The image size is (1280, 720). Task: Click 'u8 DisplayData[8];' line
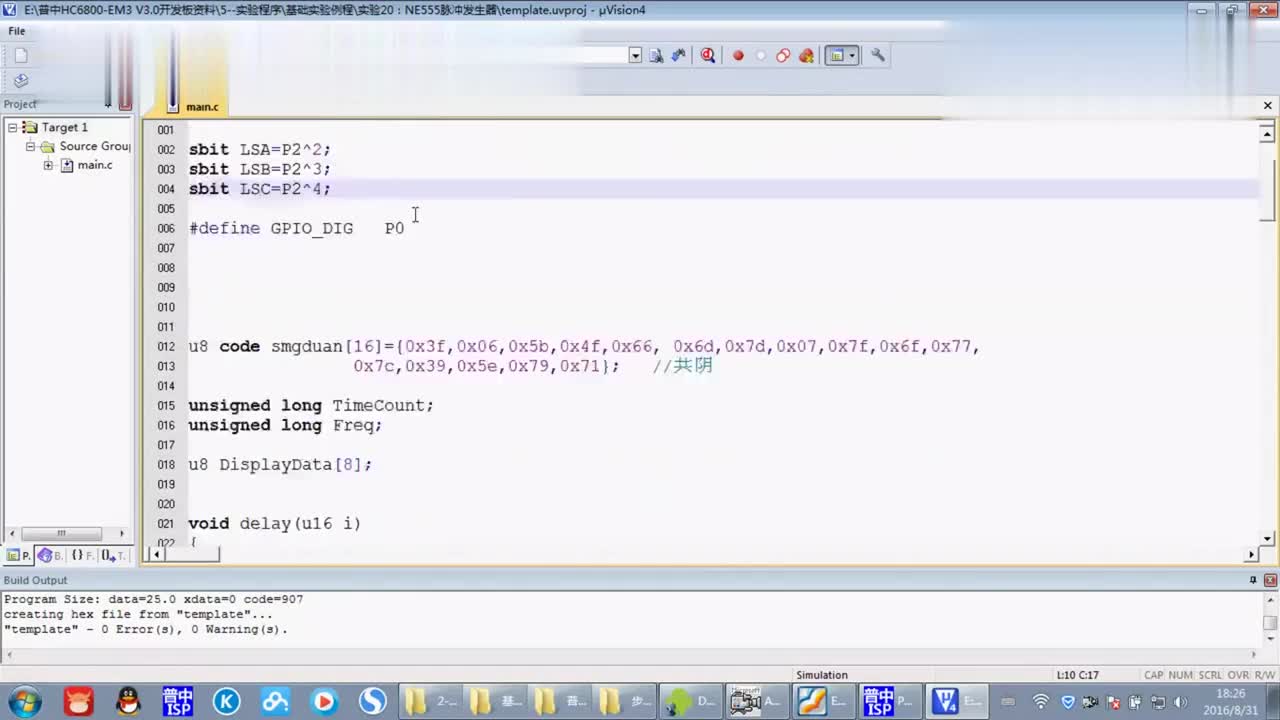pyautogui.click(x=280, y=465)
